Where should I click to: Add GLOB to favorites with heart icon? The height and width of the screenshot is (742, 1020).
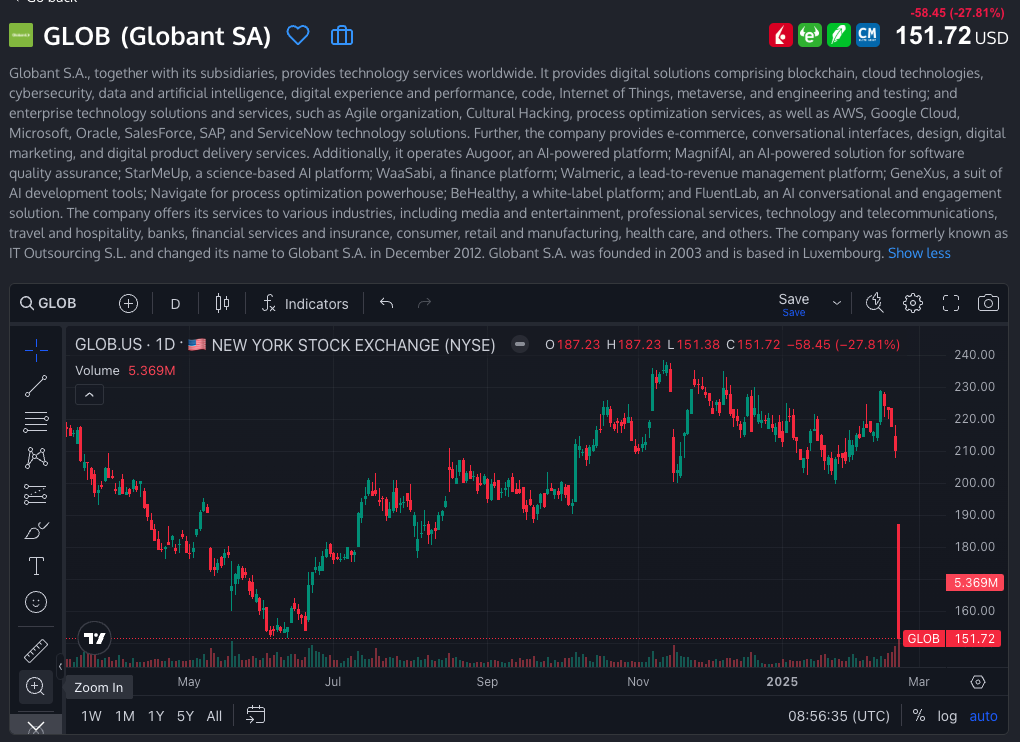tap(298, 35)
